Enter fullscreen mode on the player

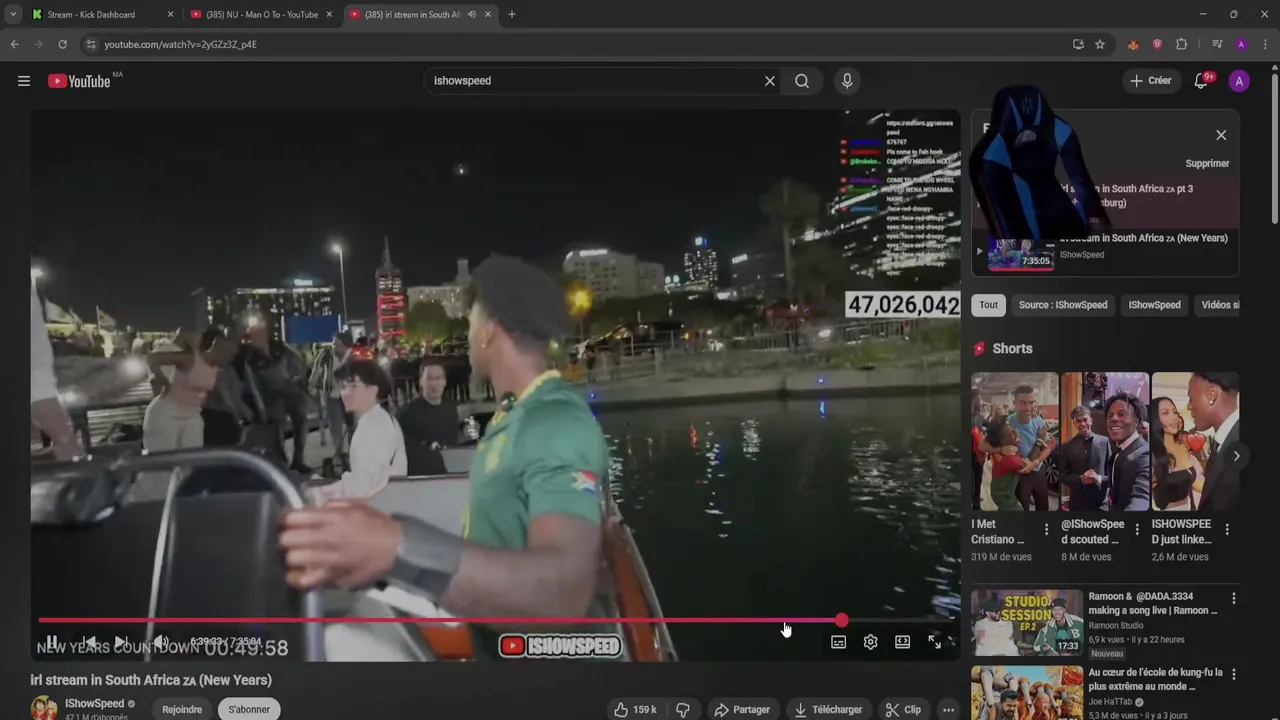(934, 642)
